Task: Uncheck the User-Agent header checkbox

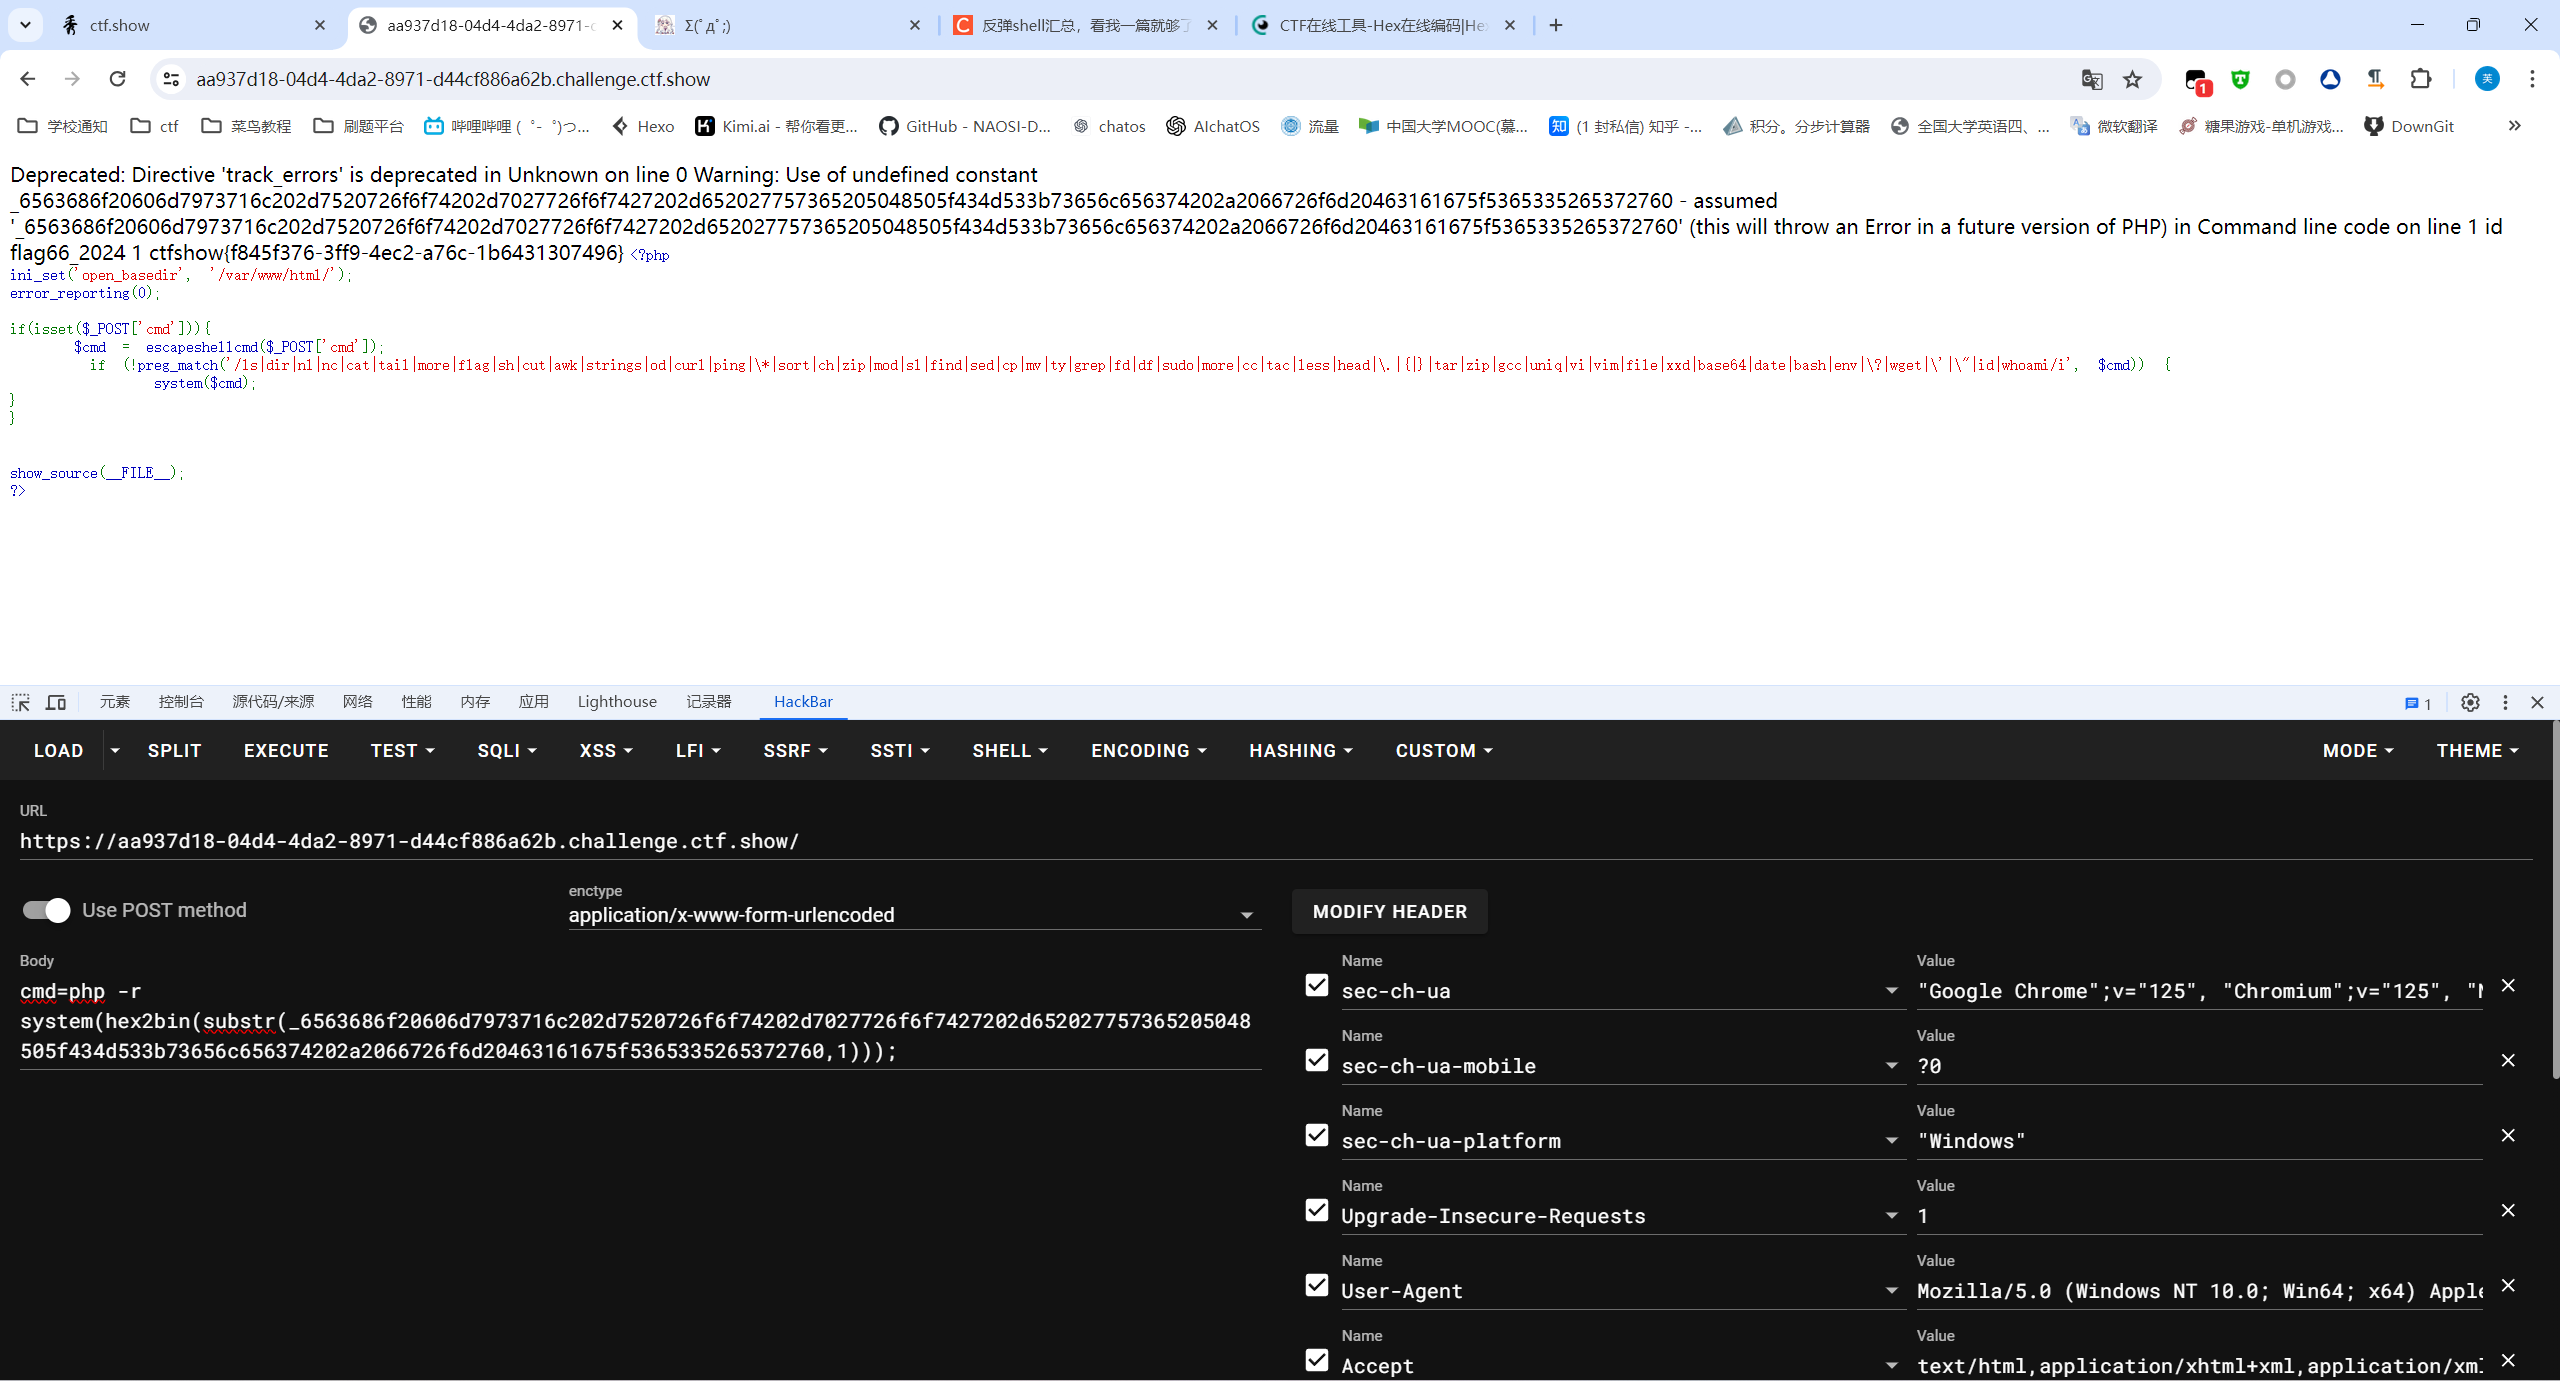Action: pyautogui.click(x=1317, y=1286)
